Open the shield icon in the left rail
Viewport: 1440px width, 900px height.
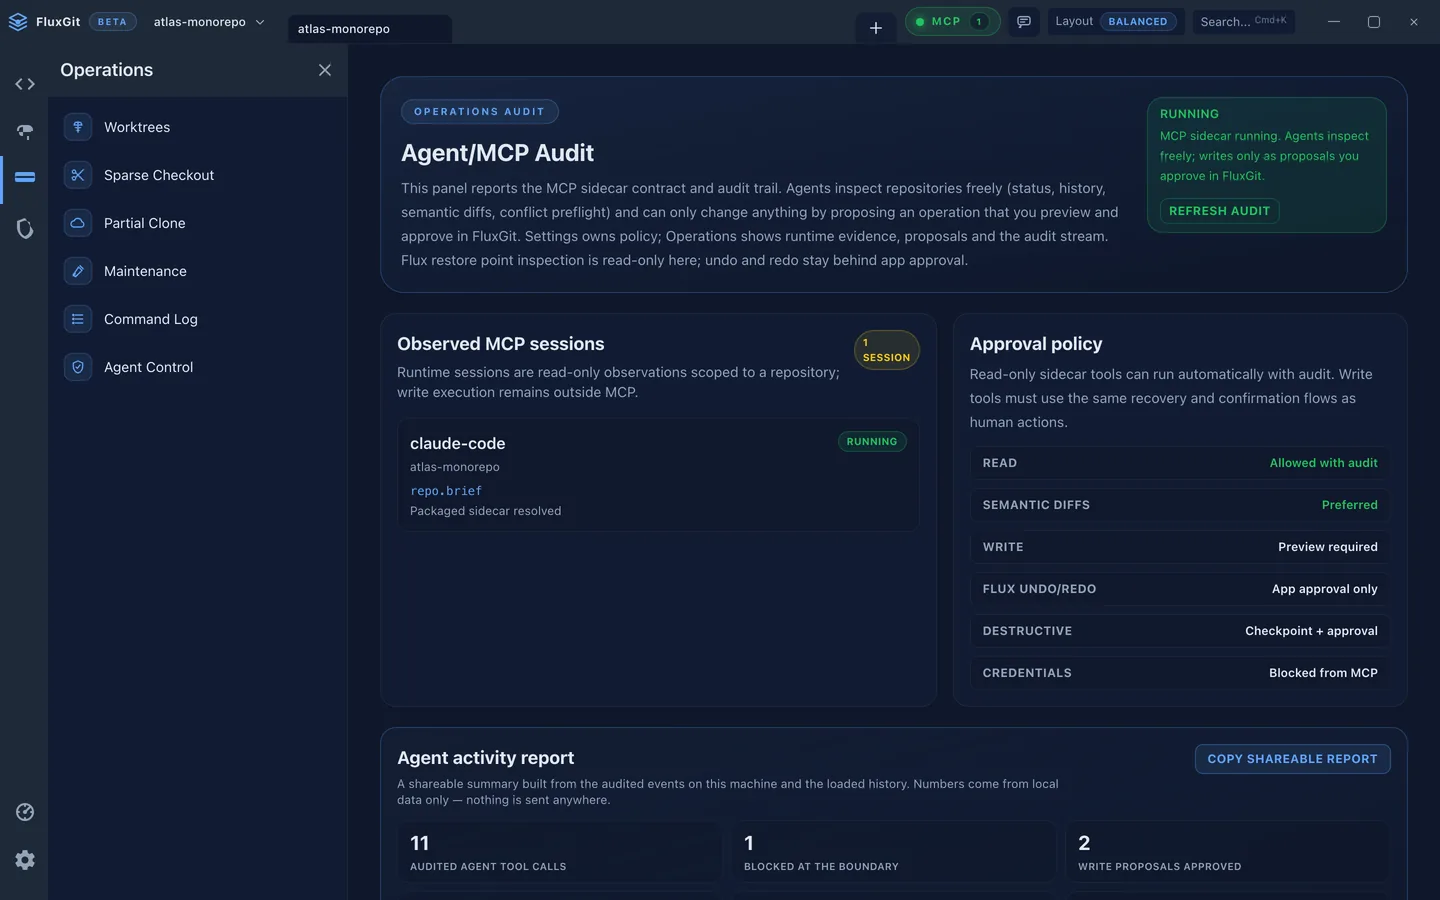point(25,229)
